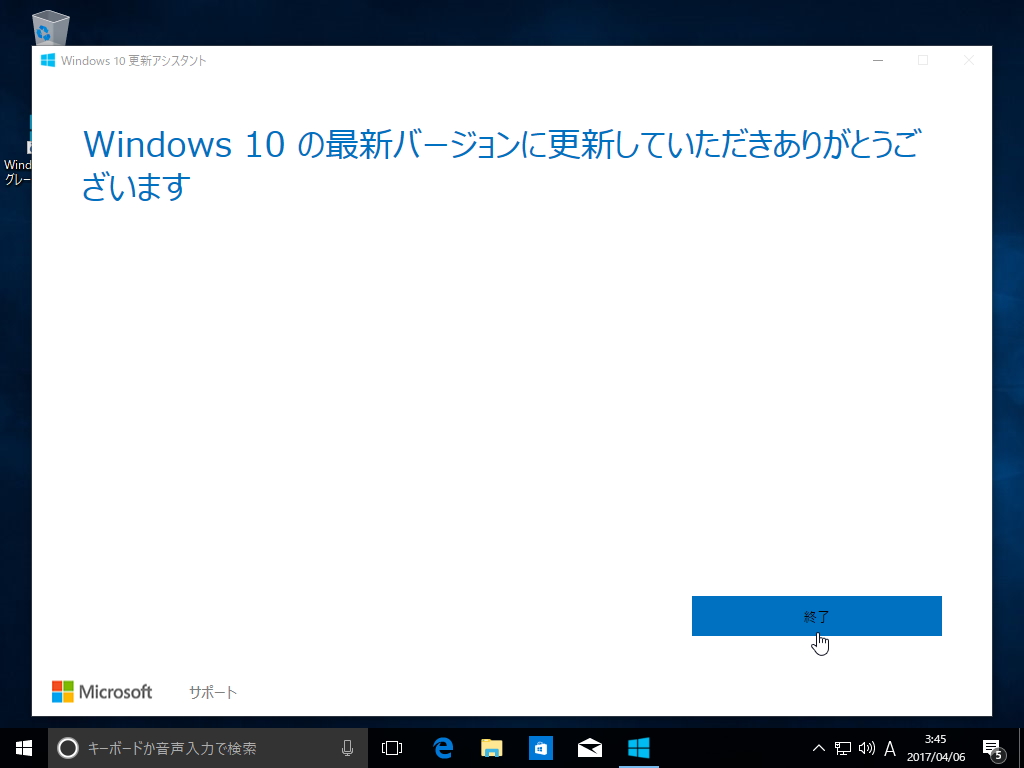Open the サポート support link
This screenshot has width=1024, height=768.
[212, 691]
